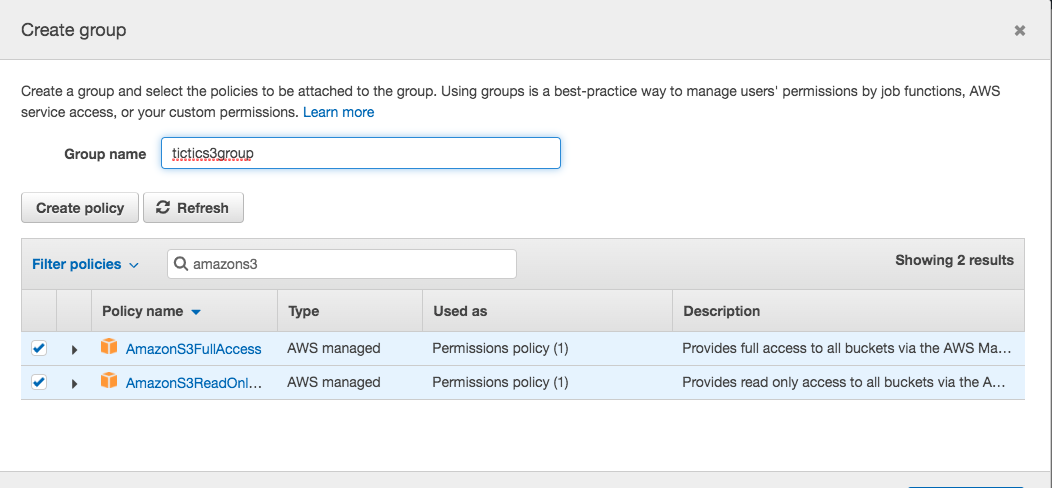Expand the AmazonS3FullAccess policy details
The image size is (1052, 488).
point(74,350)
